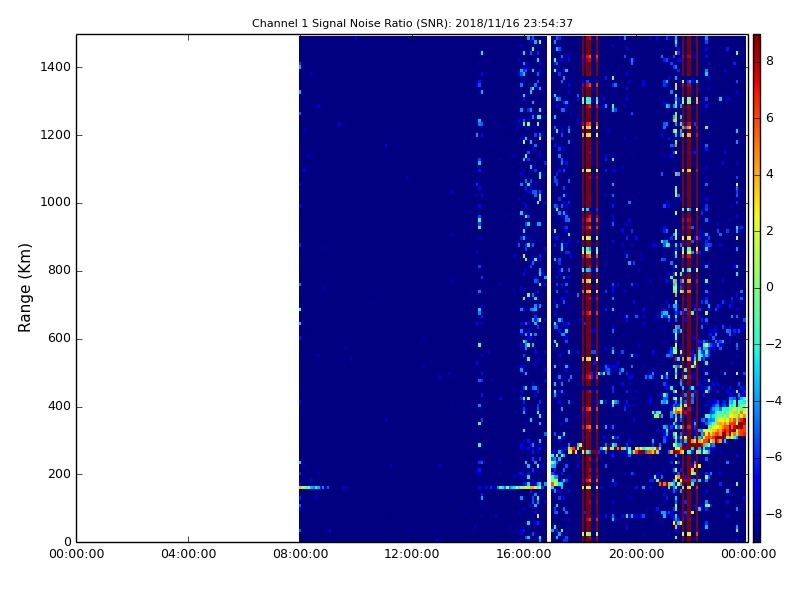Click the colorbar label −6

[774, 457]
